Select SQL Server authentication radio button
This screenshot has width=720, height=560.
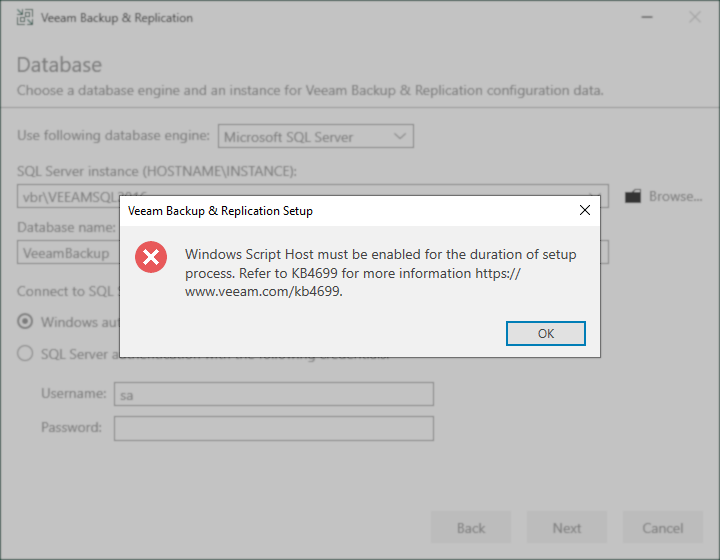tap(25, 353)
